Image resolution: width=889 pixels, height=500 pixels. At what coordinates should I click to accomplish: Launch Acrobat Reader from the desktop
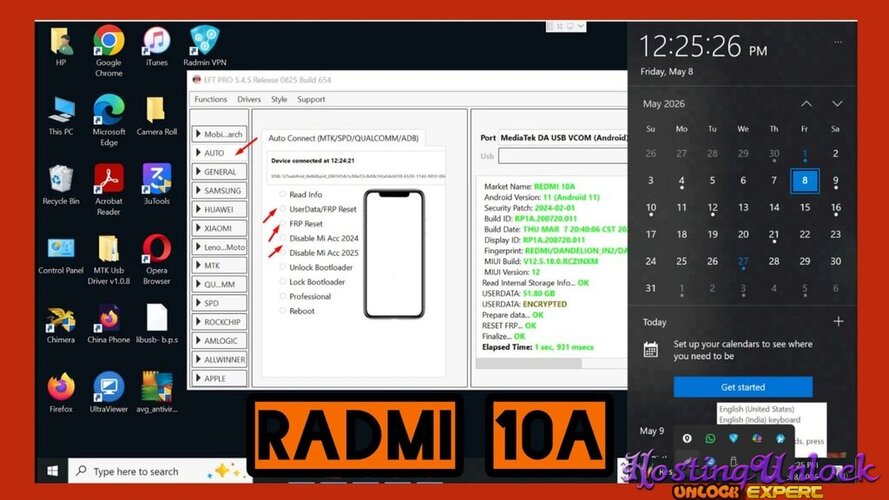coord(108,190)
